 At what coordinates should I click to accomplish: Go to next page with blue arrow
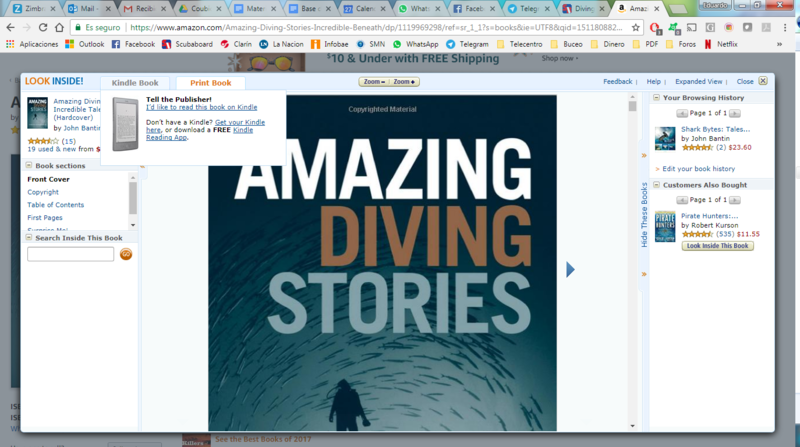(570, 269)
